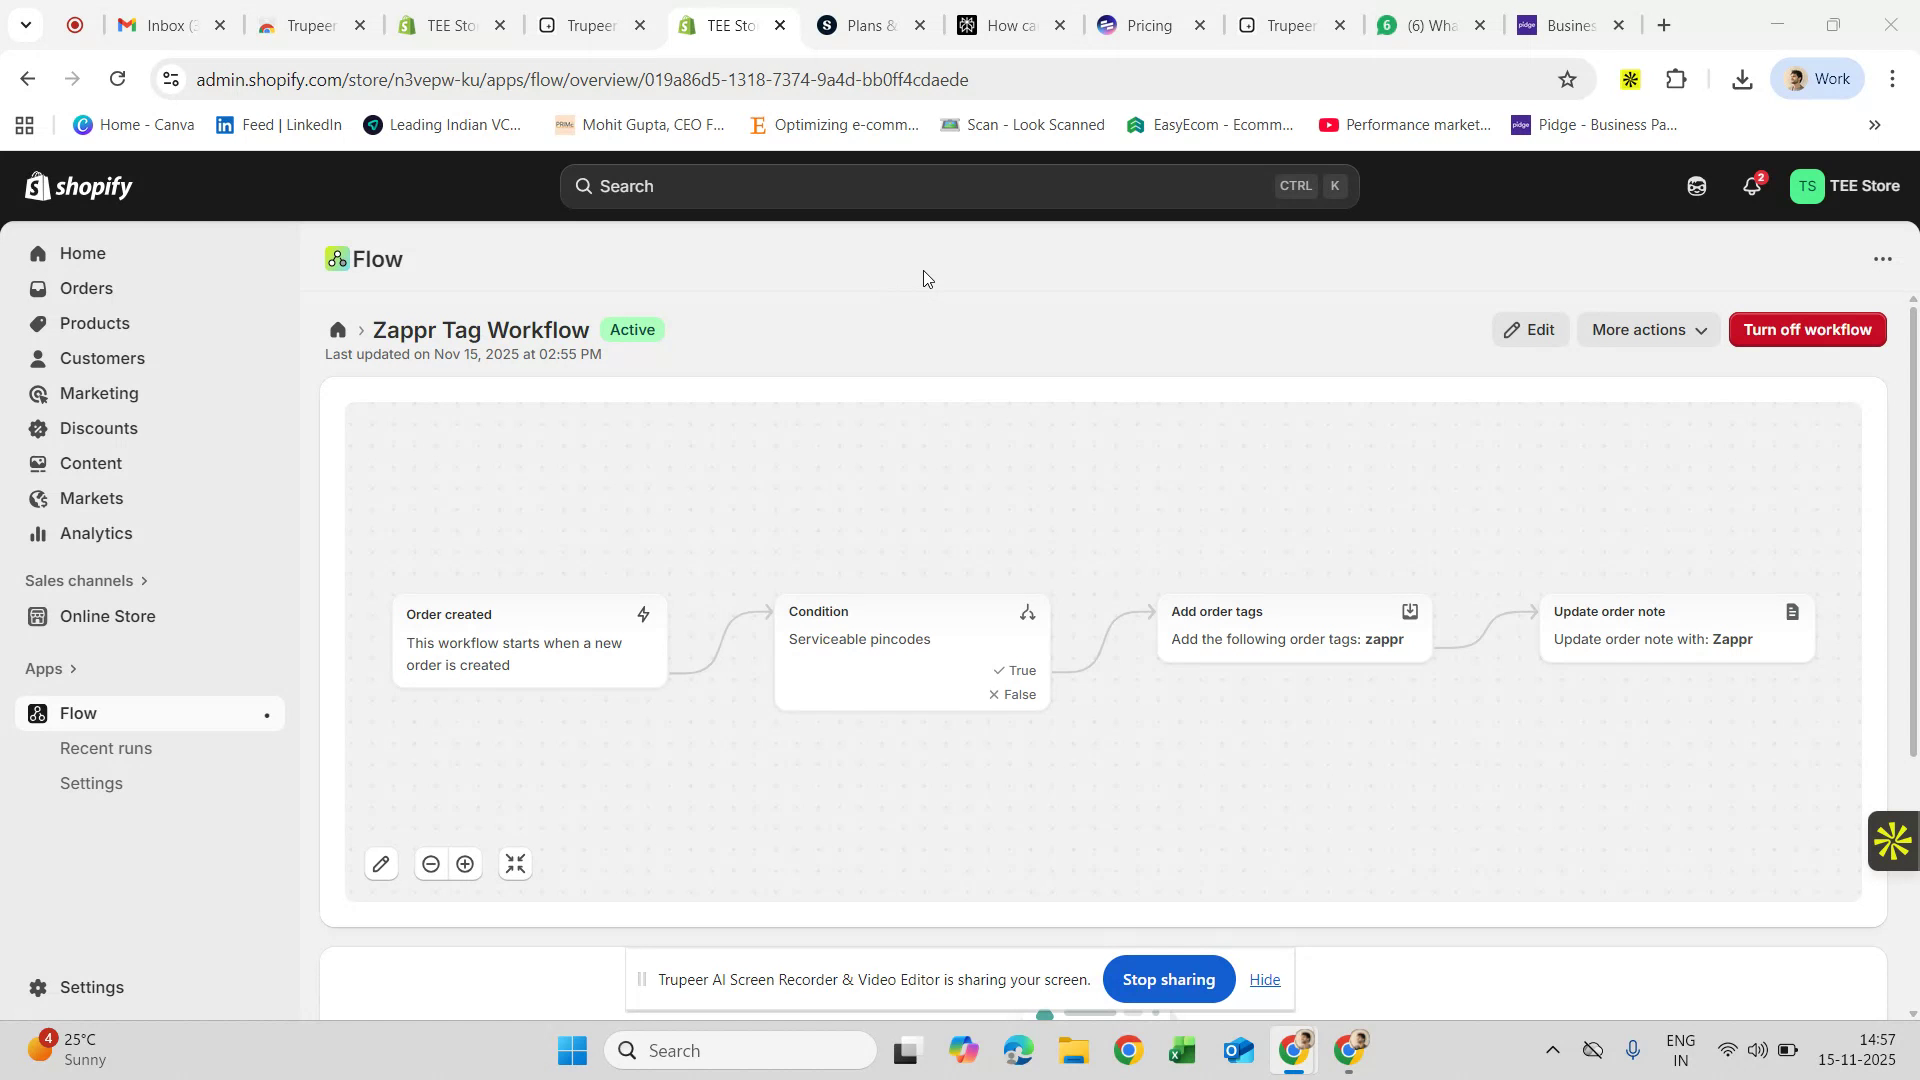The width and height of the screenshot is (1920, 1080).
Task: Click the Edit button on the workflow
Action: (x=1530, y=329)
